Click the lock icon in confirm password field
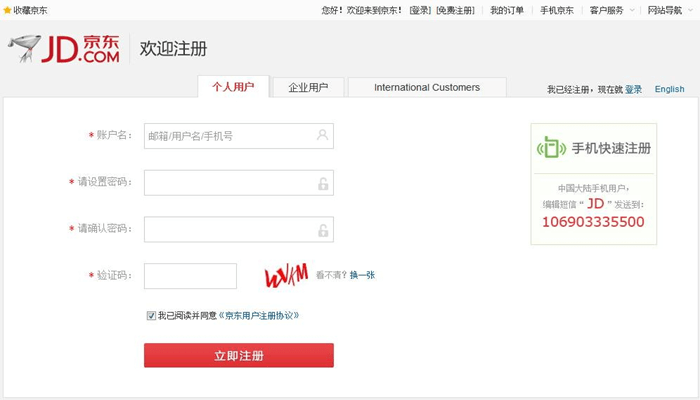The height and width of the screenshot is (400, 700). [x=322, y=230]
